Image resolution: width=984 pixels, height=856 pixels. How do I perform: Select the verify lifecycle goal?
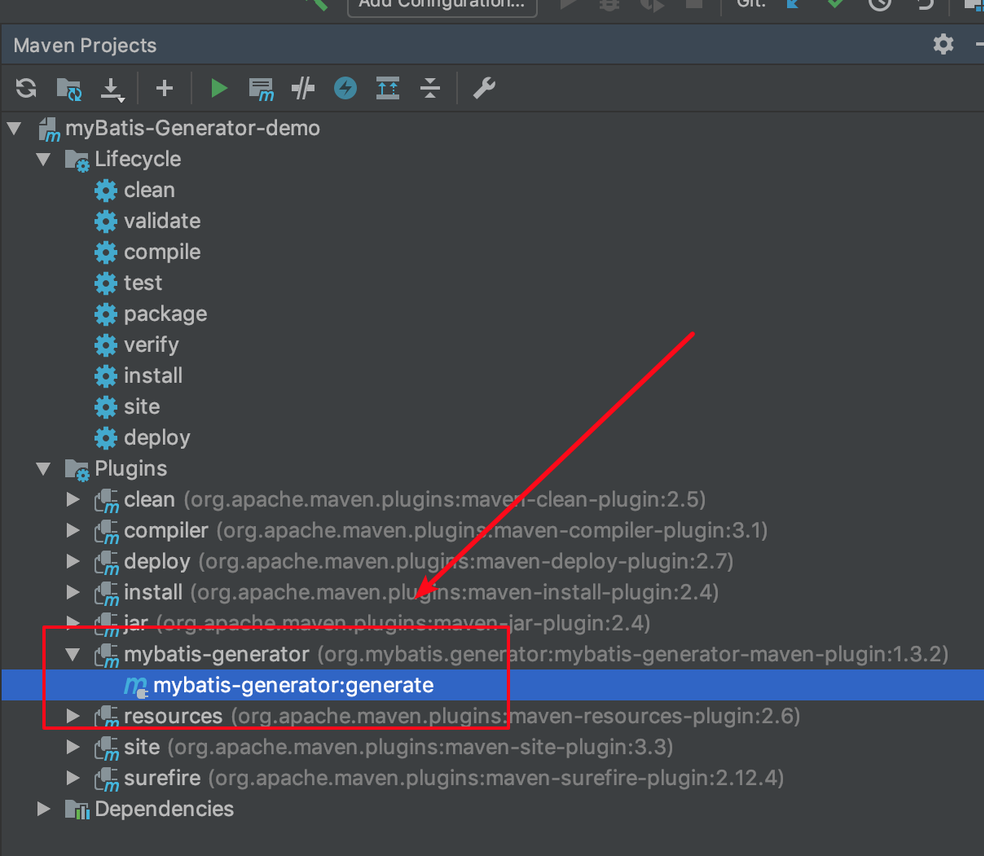pos(151,345)
